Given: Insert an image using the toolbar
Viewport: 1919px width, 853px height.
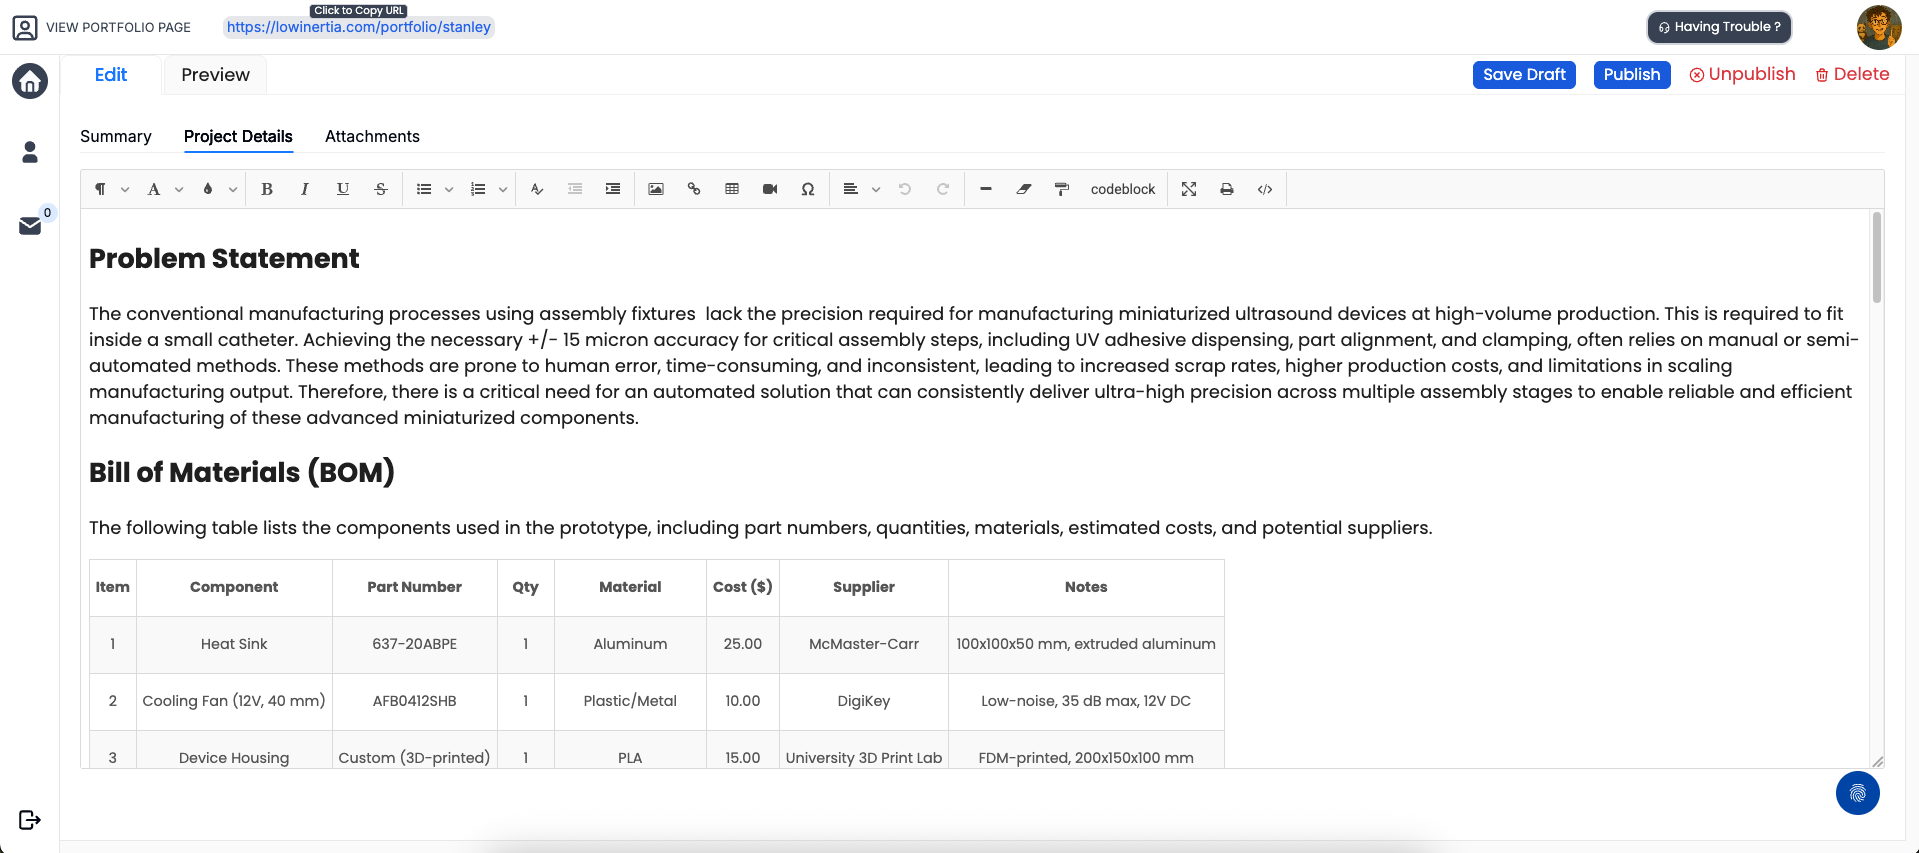Looking at the screenshot, I should point(656,189).
